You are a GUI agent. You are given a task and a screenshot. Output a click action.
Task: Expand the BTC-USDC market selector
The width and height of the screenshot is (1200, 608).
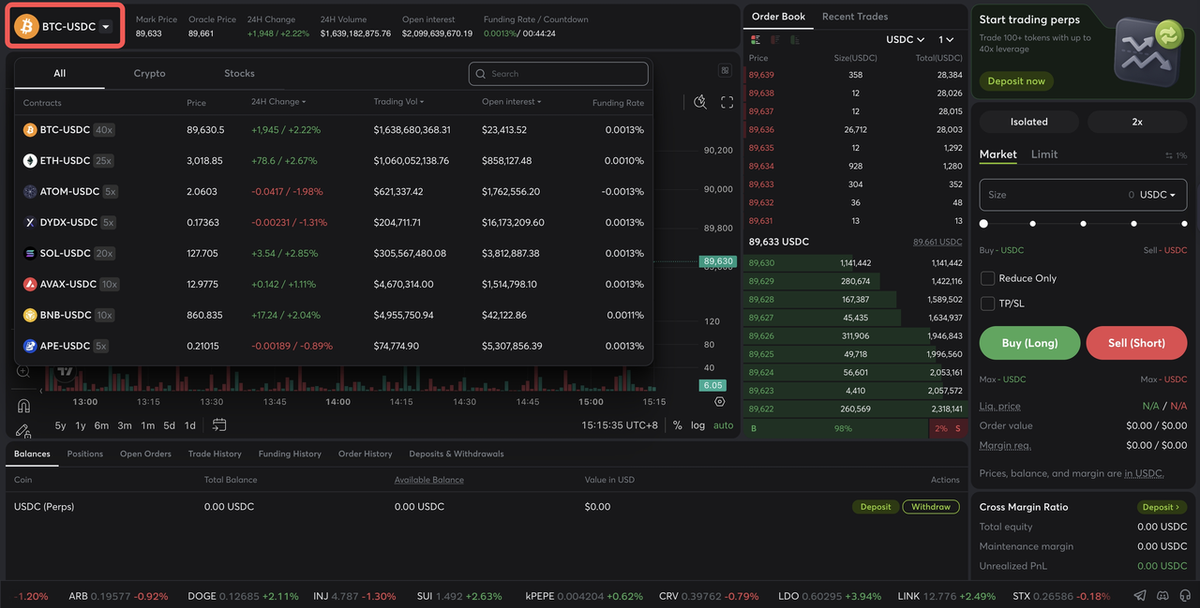pos(65,27)
